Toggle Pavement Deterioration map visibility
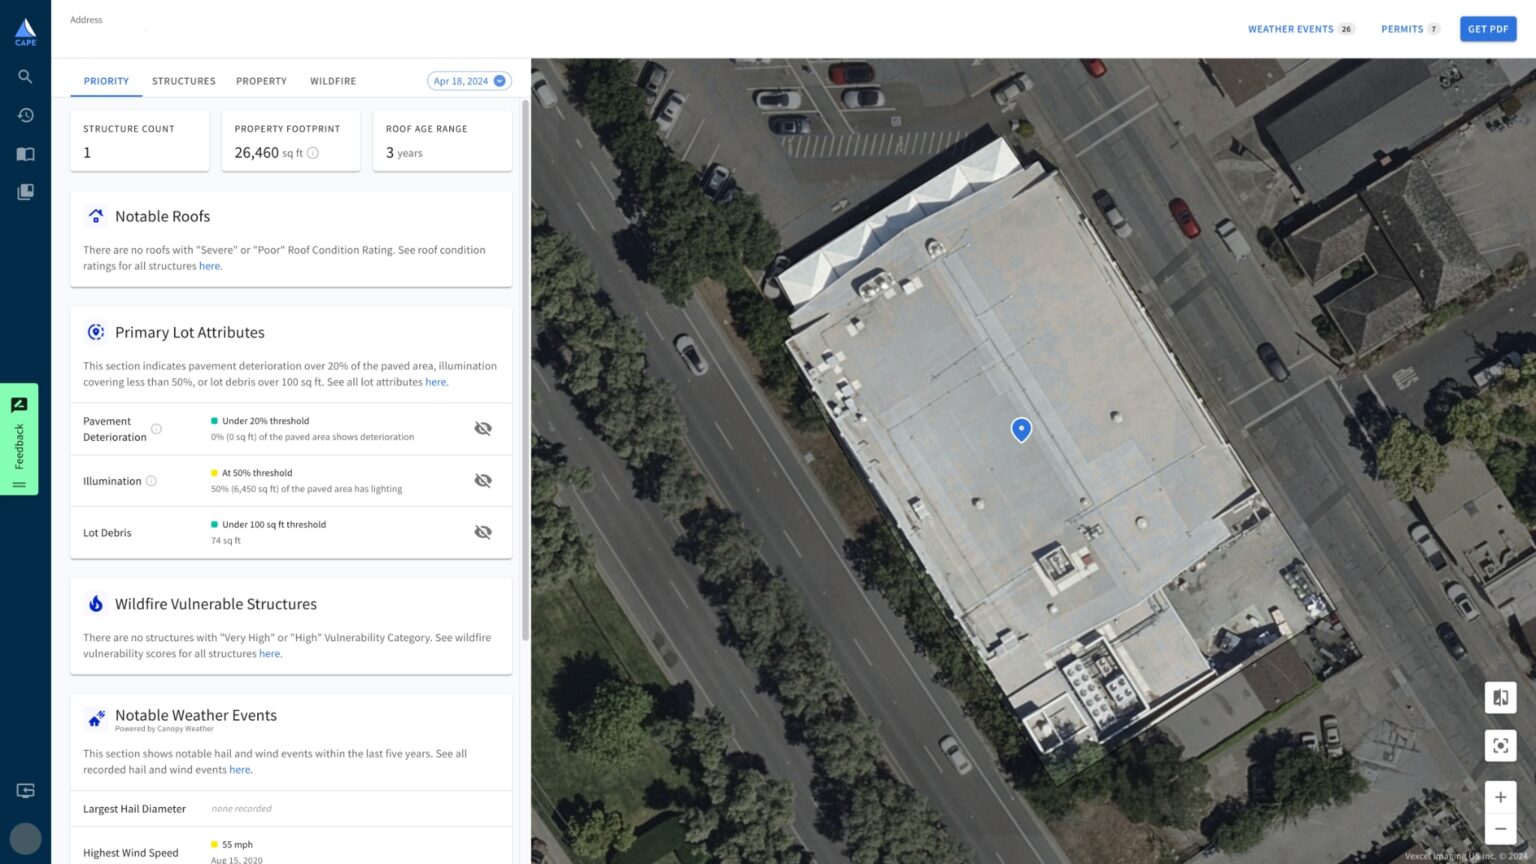 tap(483, 429)
